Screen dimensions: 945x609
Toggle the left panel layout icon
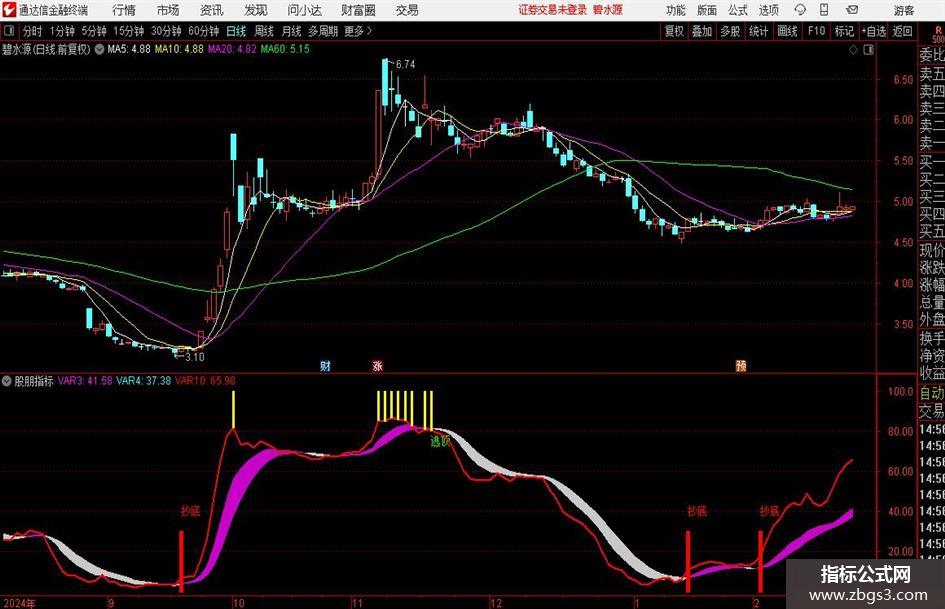coord(9,31)
